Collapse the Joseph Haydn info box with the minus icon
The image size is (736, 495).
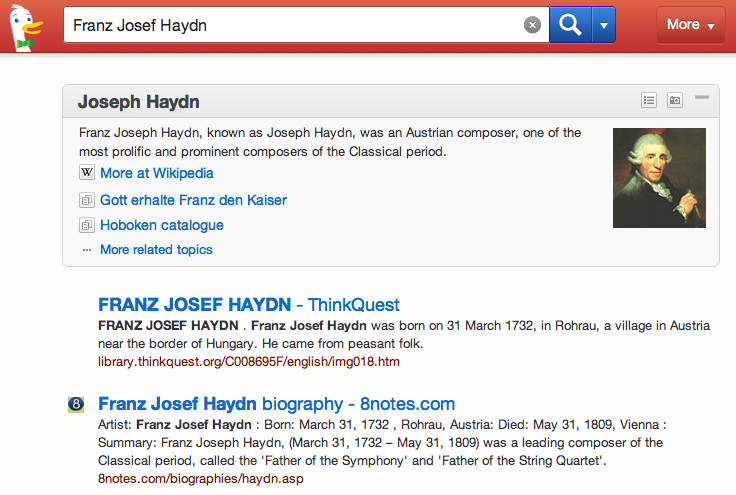pos(702,98)
